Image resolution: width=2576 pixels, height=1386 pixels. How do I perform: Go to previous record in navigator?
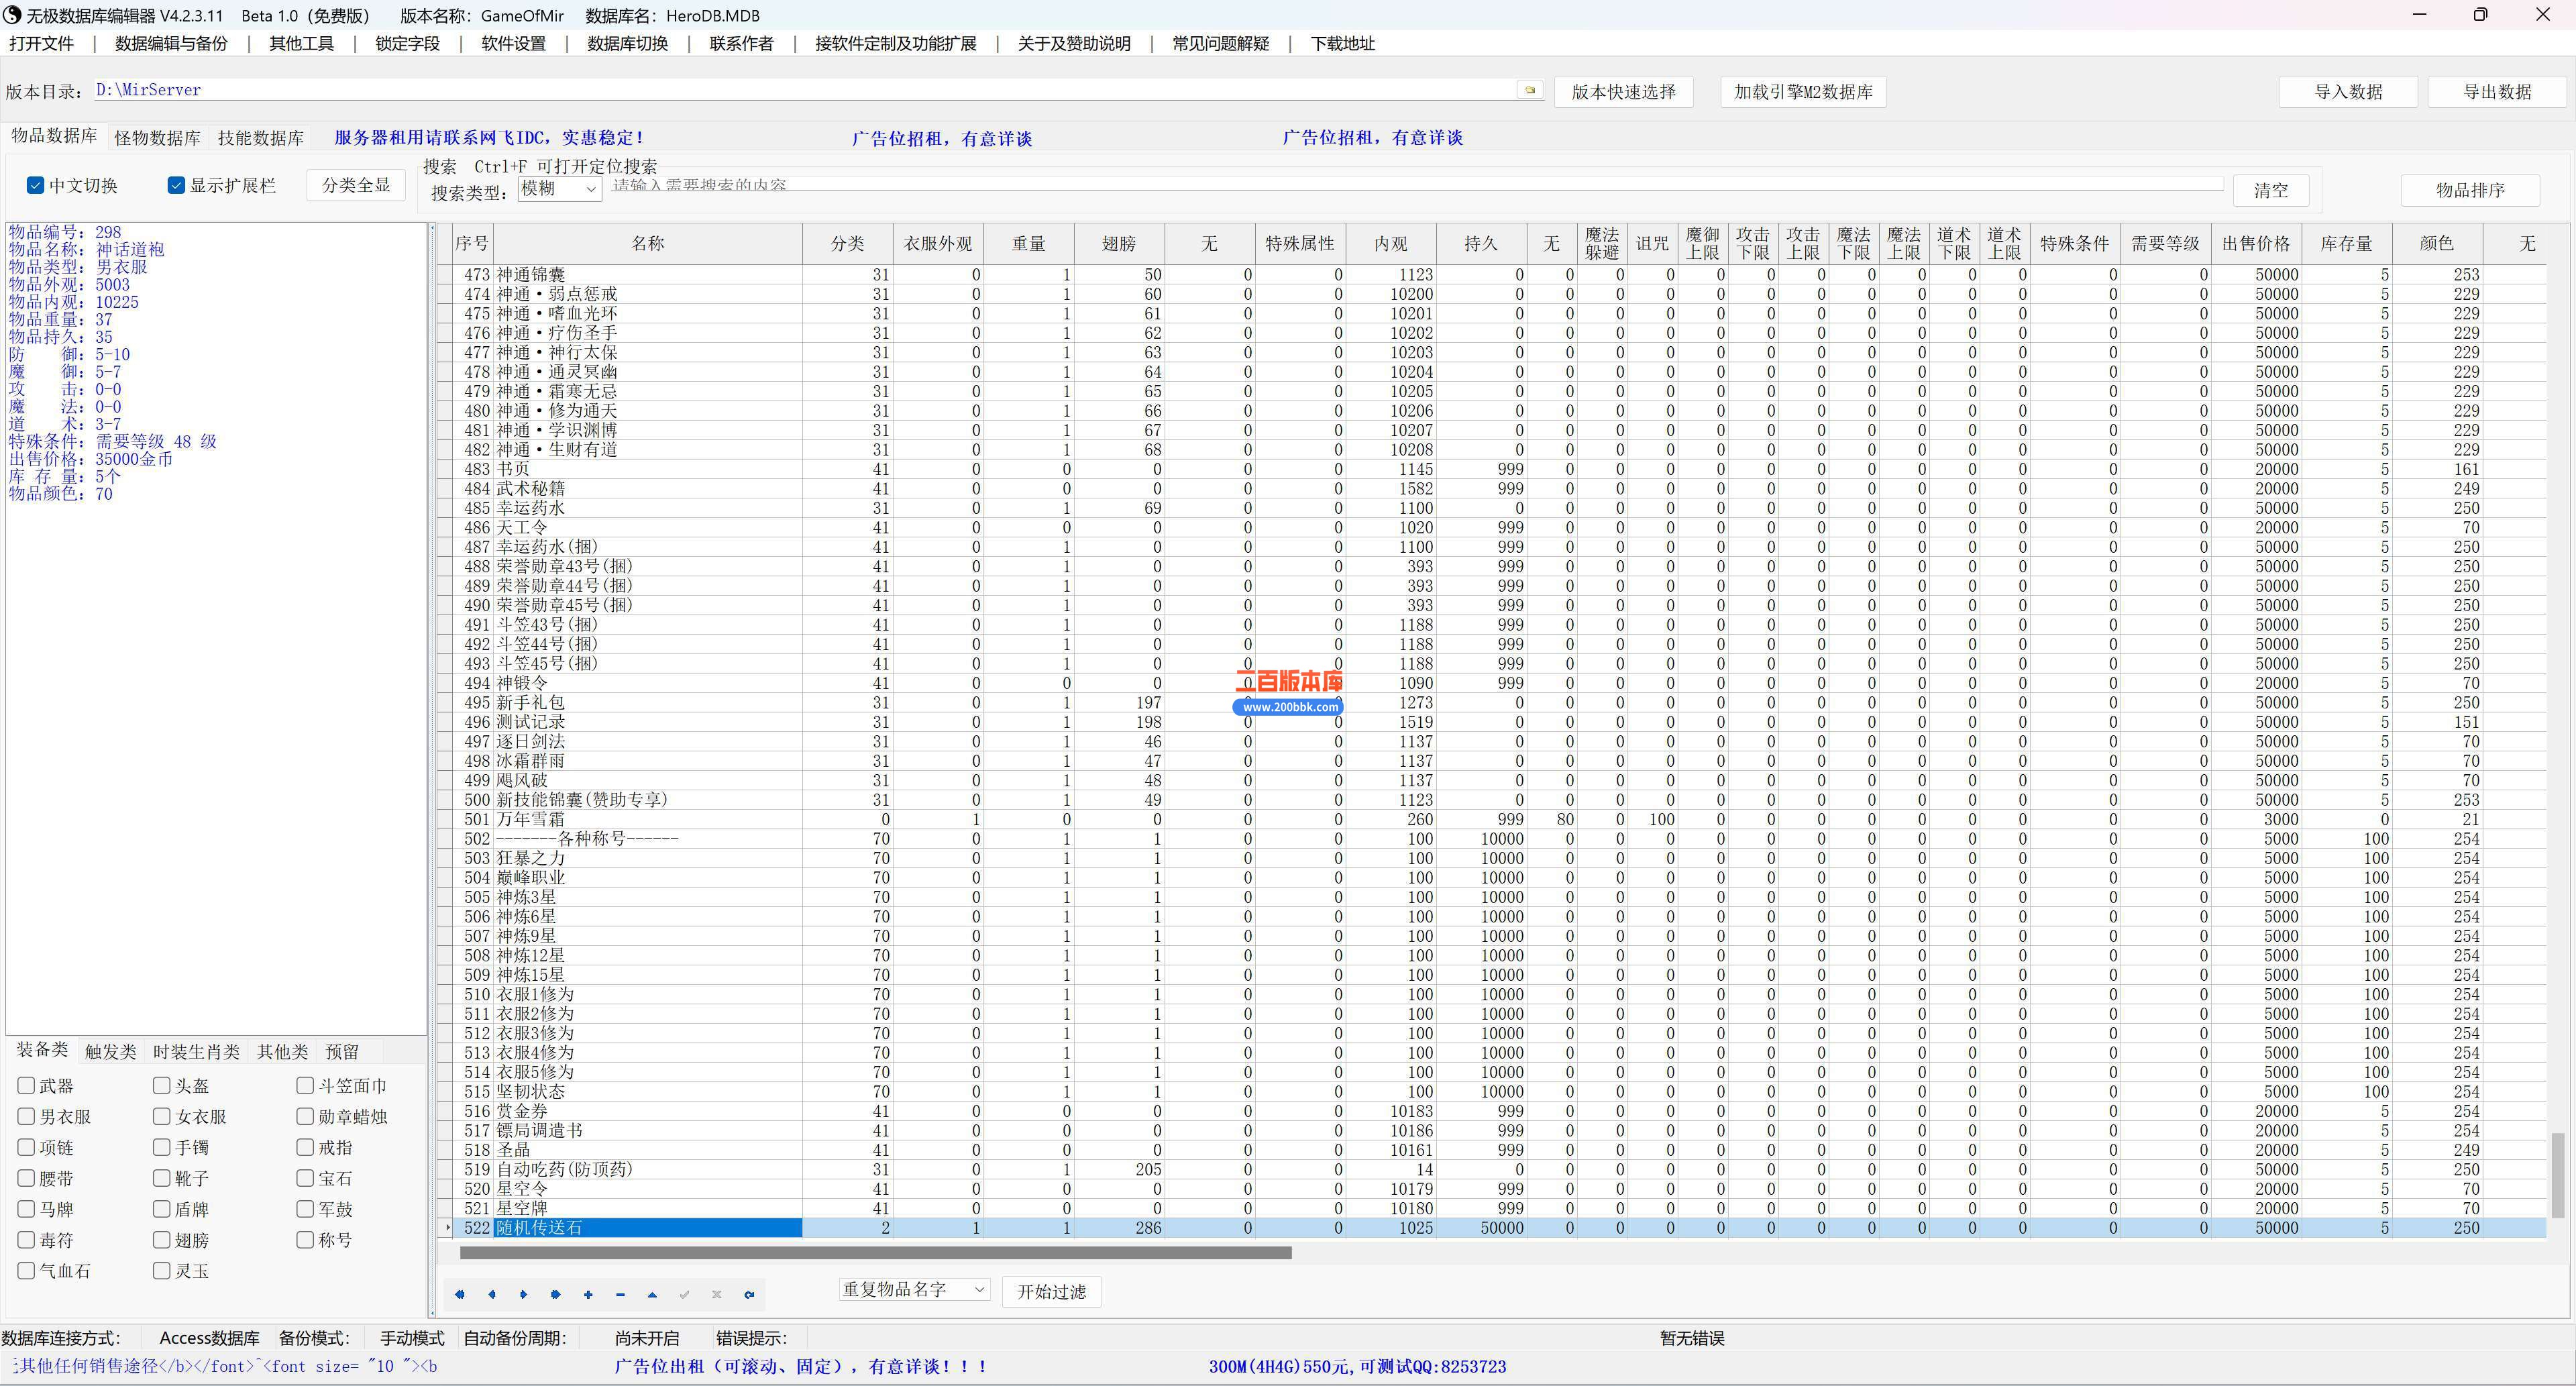(x=491, y=1294)
